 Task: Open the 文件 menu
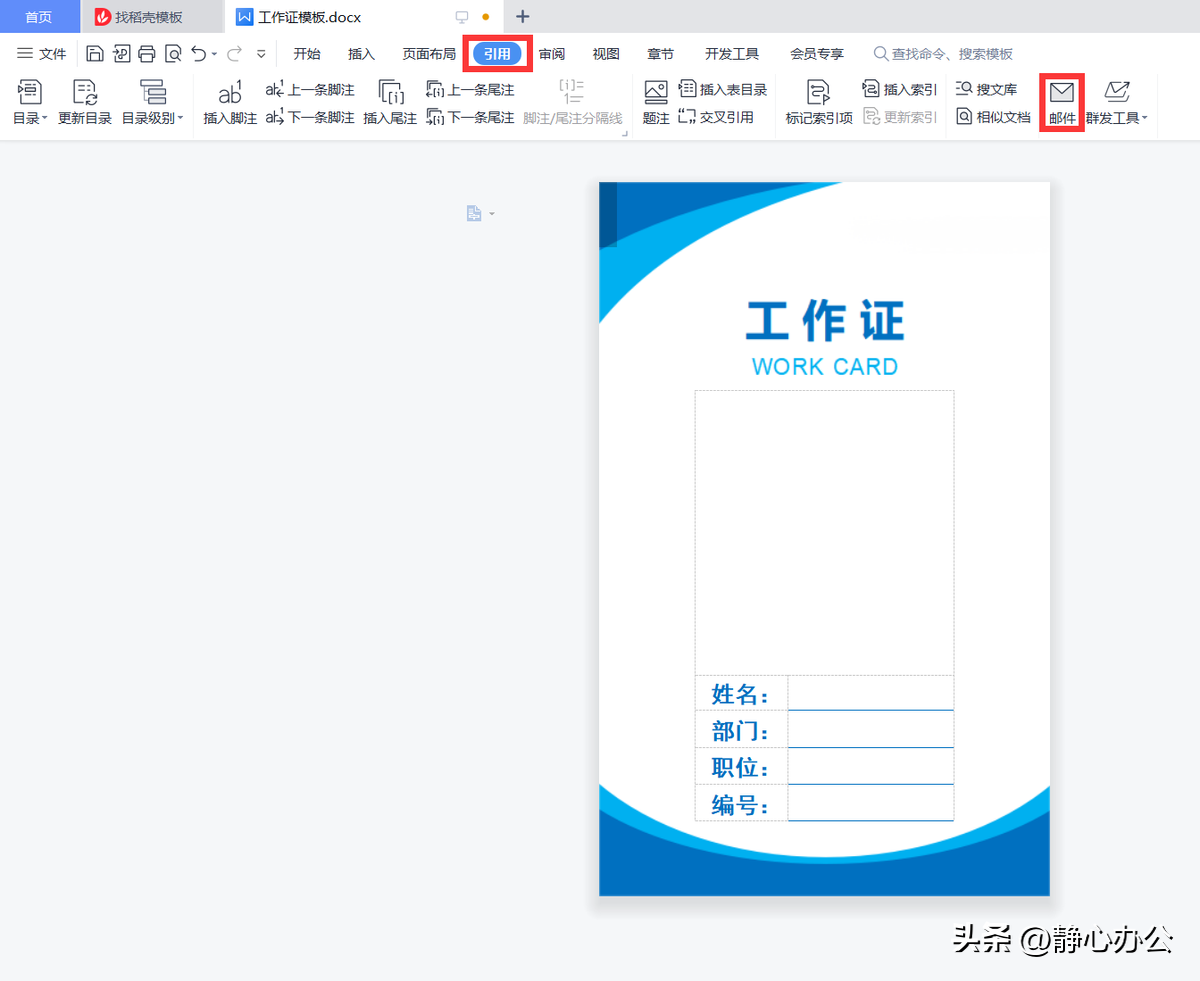42,54
